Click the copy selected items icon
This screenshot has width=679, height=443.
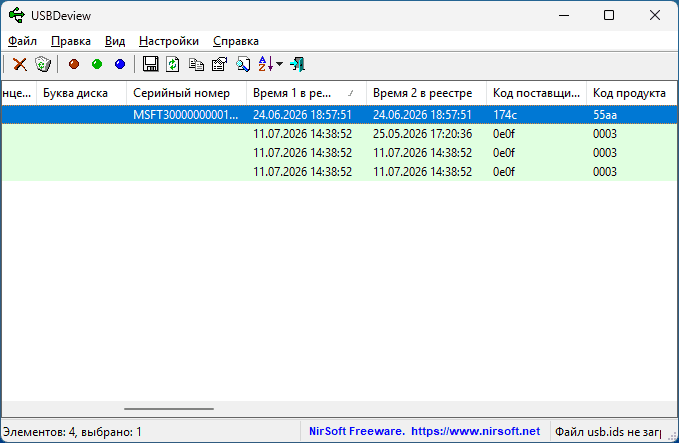click(196, 65)
